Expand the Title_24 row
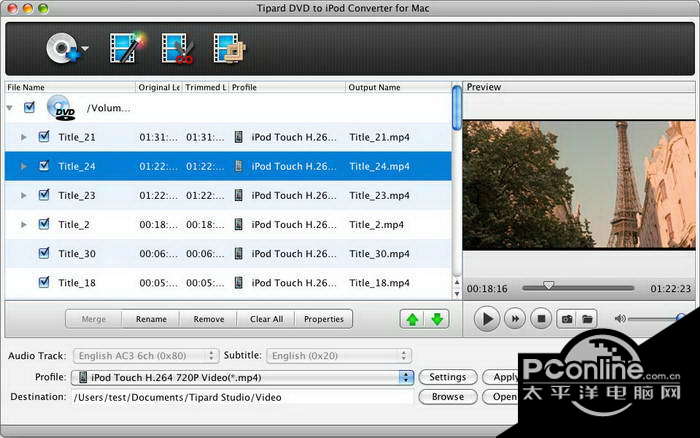This screenshot has width=700, height=438. click(x=24, y=166)
